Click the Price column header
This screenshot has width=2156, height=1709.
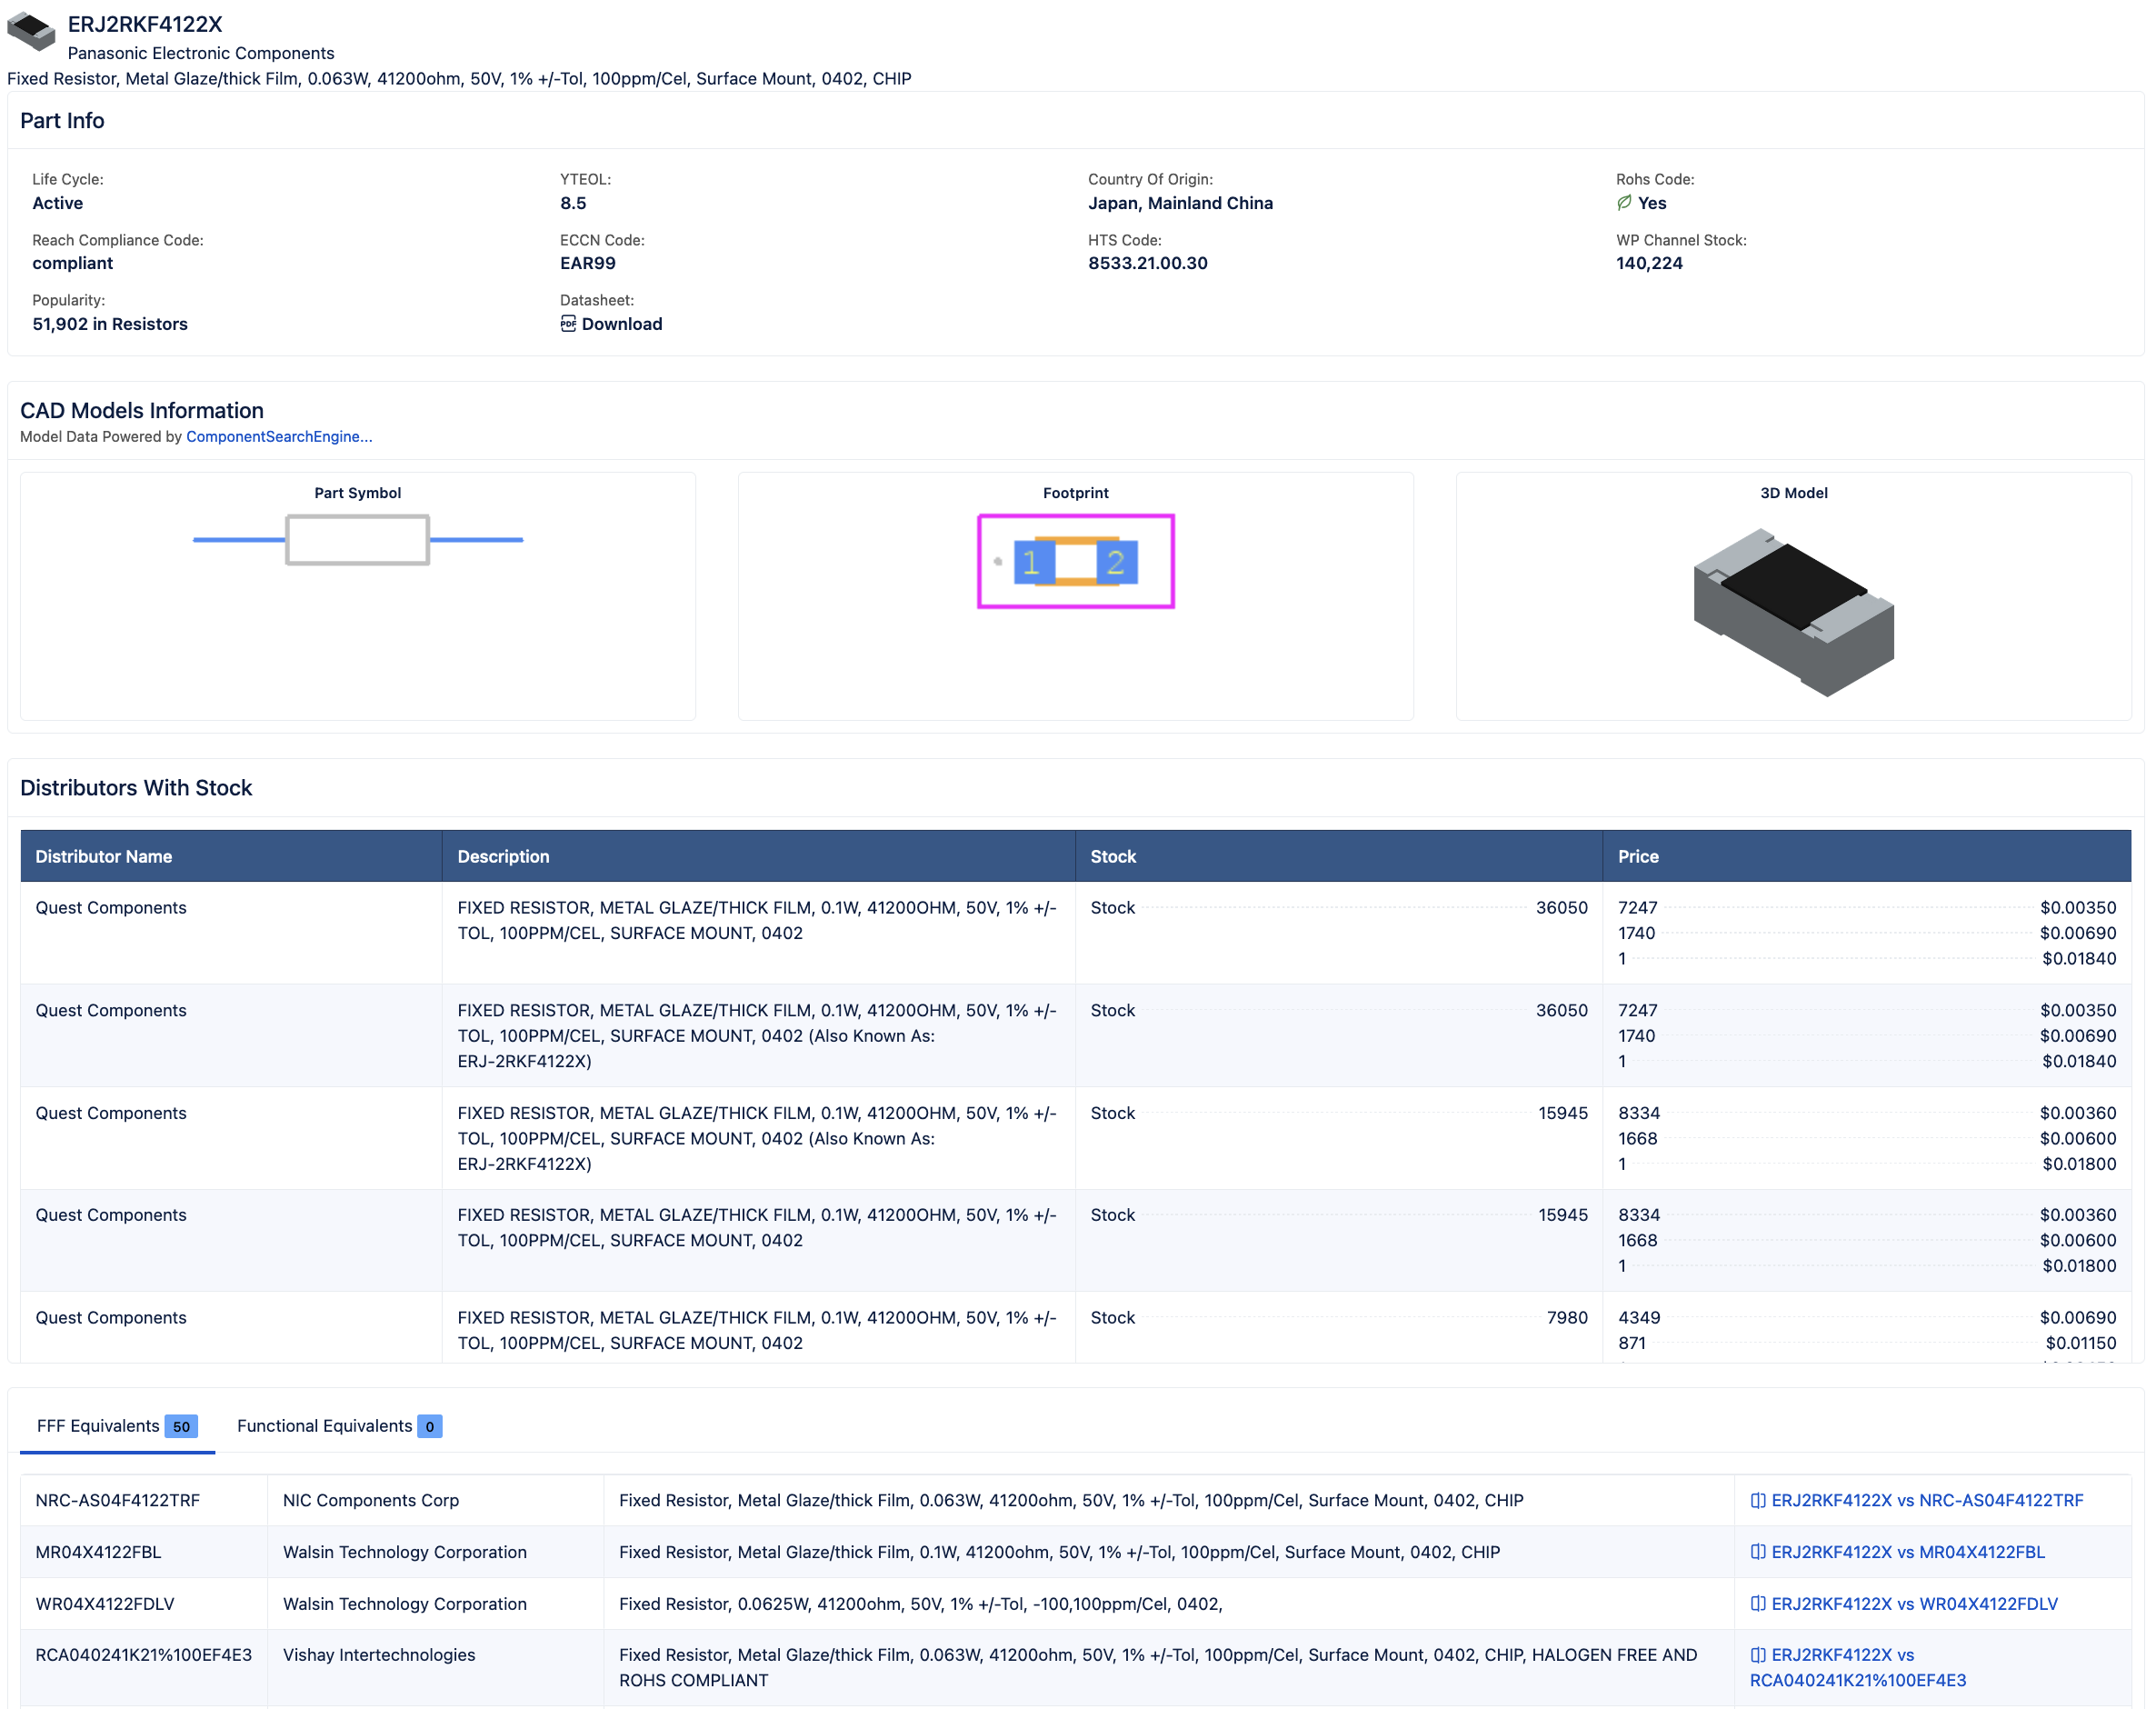1867,856
